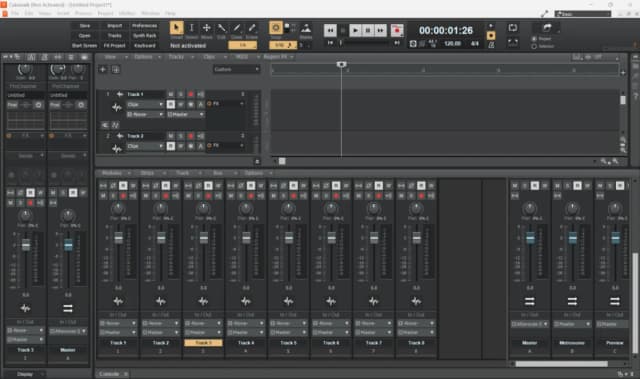
Task: Click the metronome icon in transport
Action: pyautogui.click(x=491, y=45)
